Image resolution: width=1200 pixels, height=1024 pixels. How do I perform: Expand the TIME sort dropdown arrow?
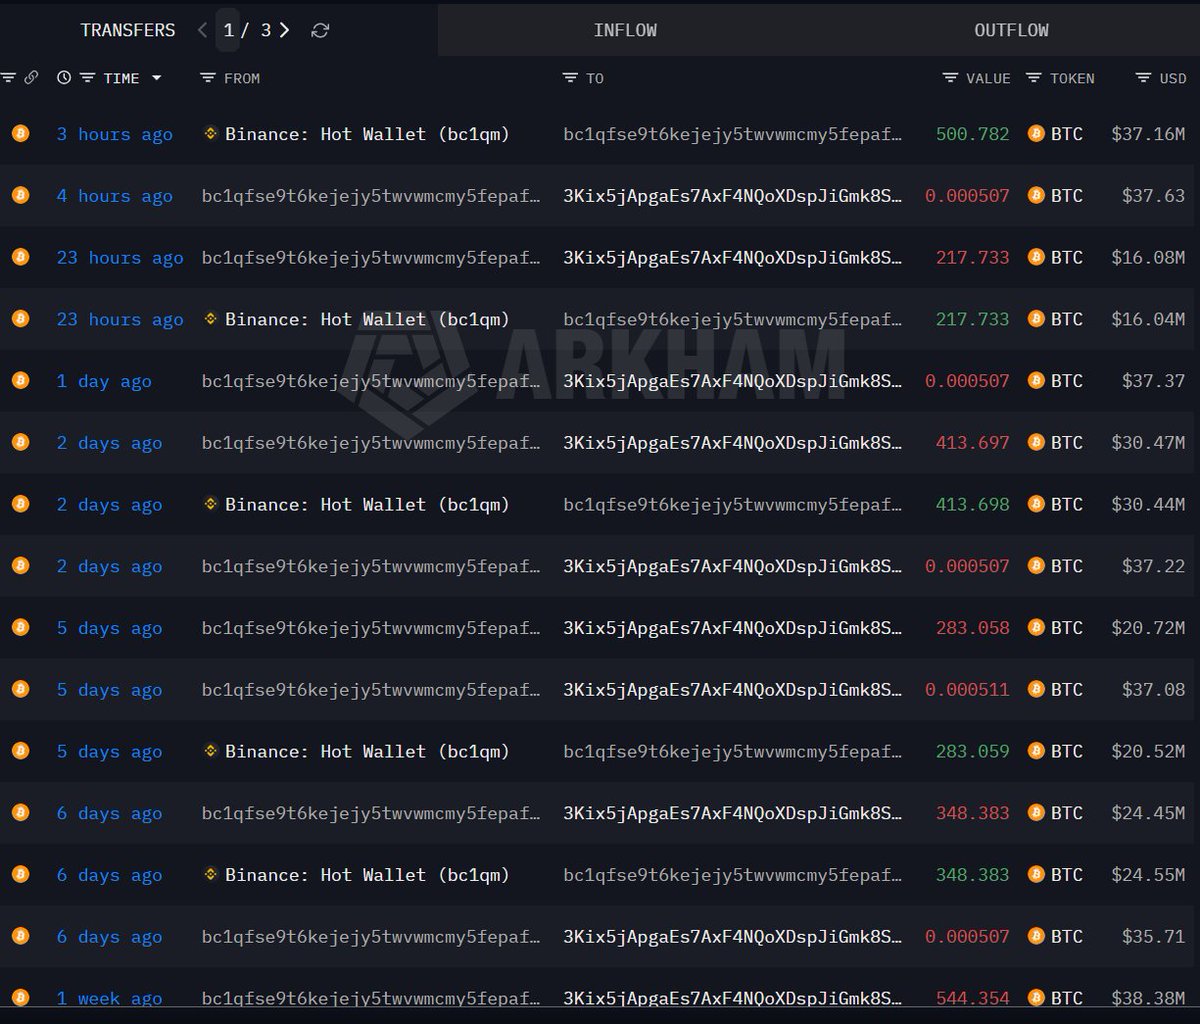pyautogui.click(x=156, y=78)
